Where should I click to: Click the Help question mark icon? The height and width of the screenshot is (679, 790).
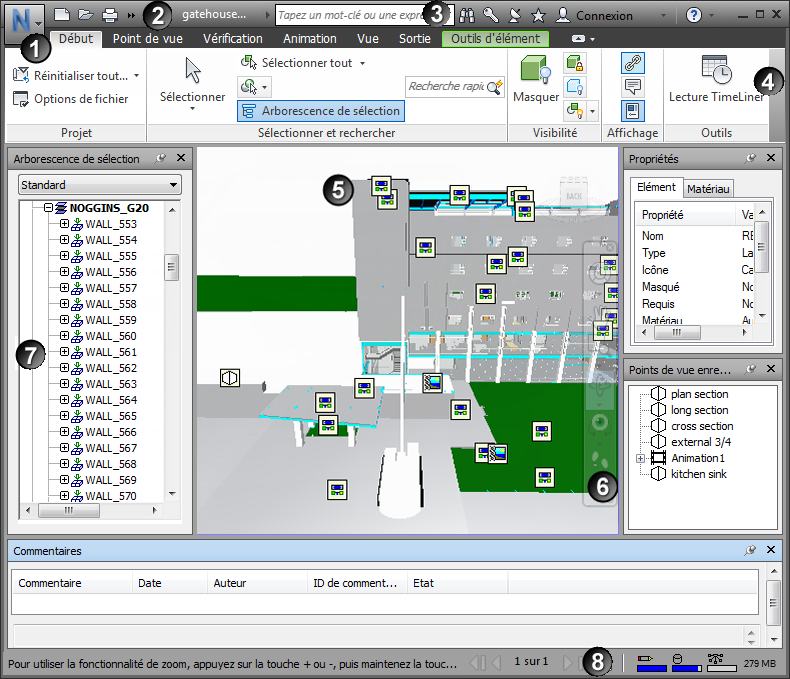coord(694,16)
